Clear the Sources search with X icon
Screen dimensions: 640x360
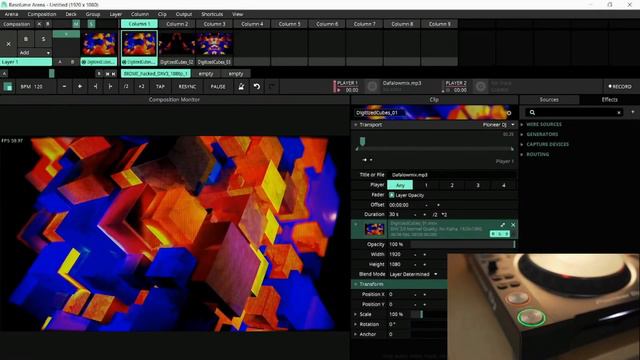point(619,112)
